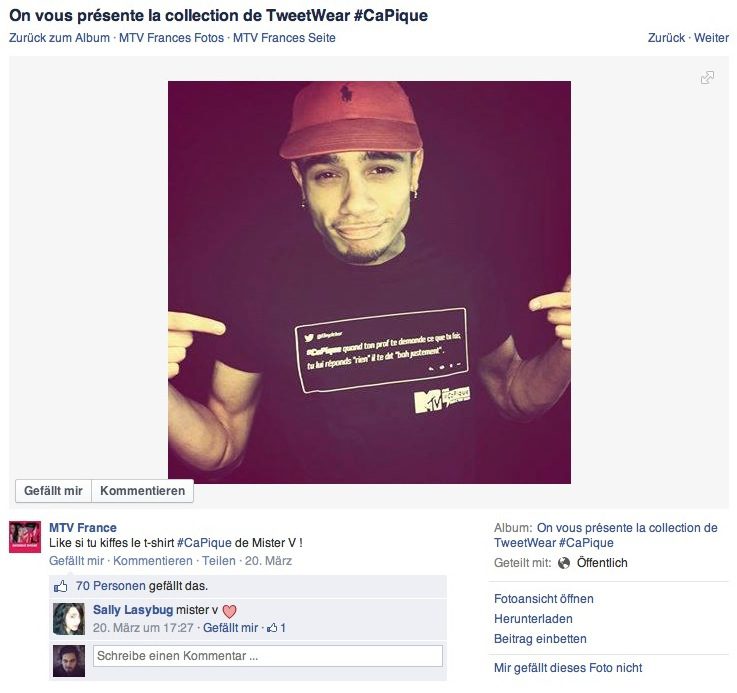Click your own avatar next to comment box
Image resolution: width=737 pixels, height=693 pixels.
point(69,661)
